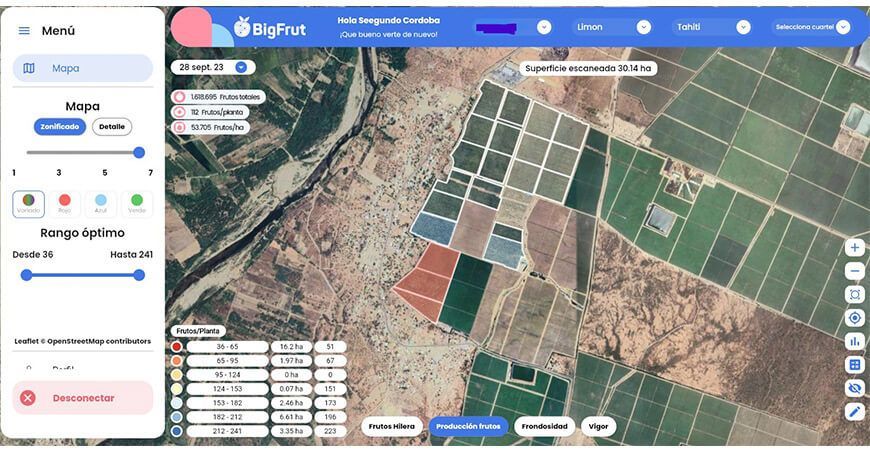Open the bar chart statistics icon
870x452 pixels.
point(854,341)
